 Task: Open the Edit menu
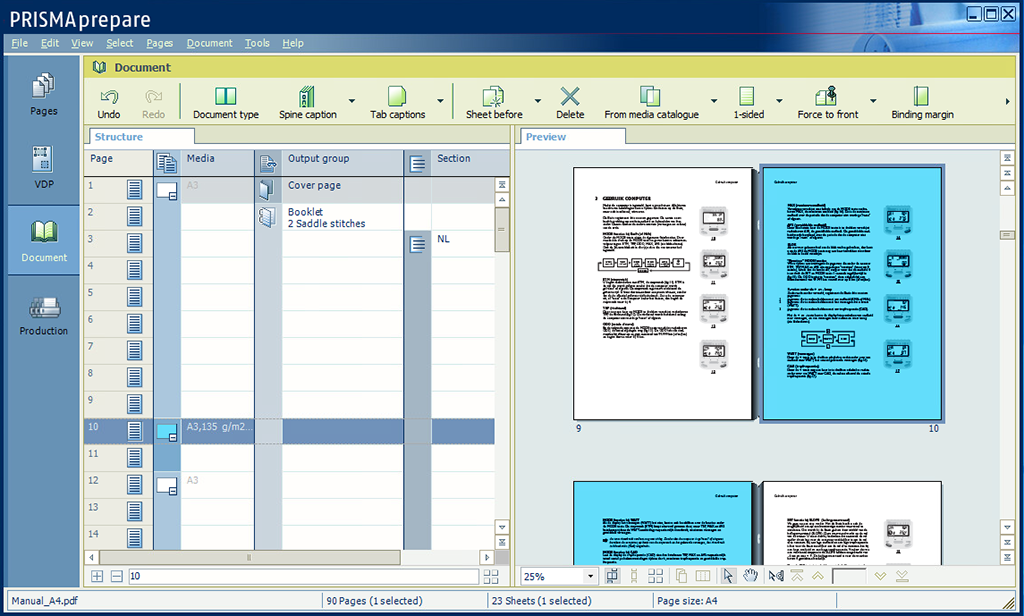point(50,43)
